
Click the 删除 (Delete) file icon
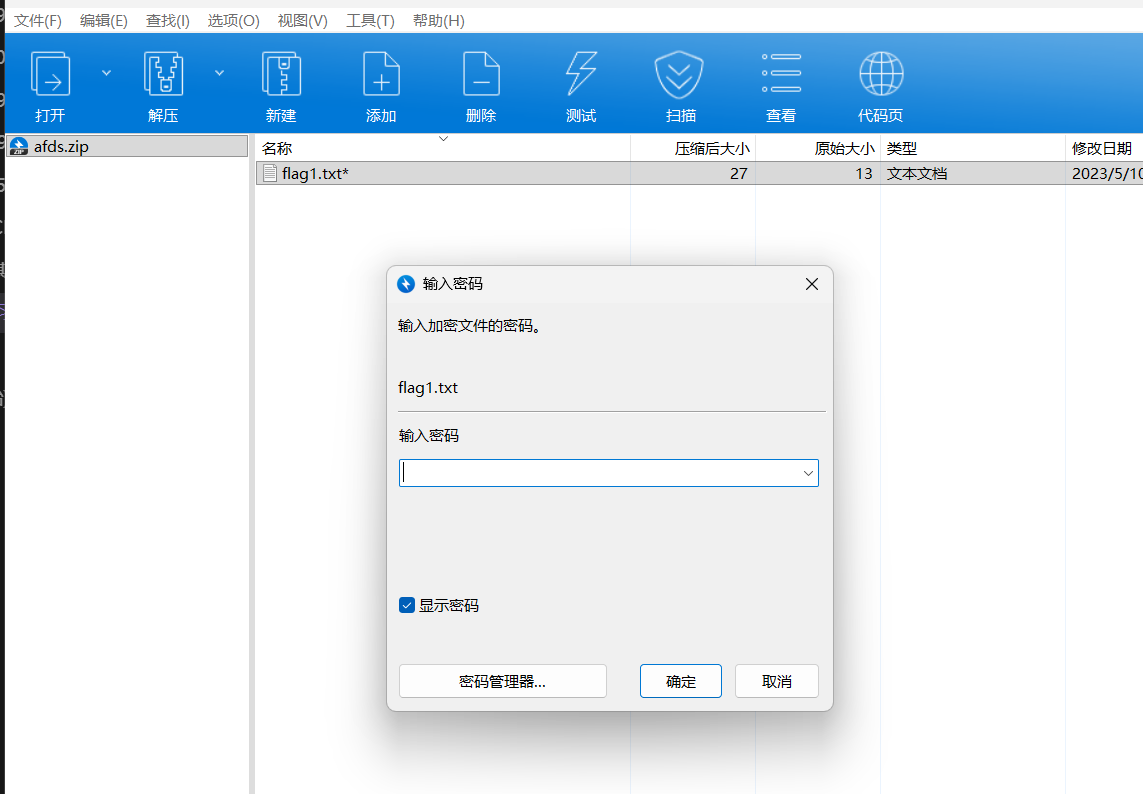pyautogui.click(x=481, y=74)
